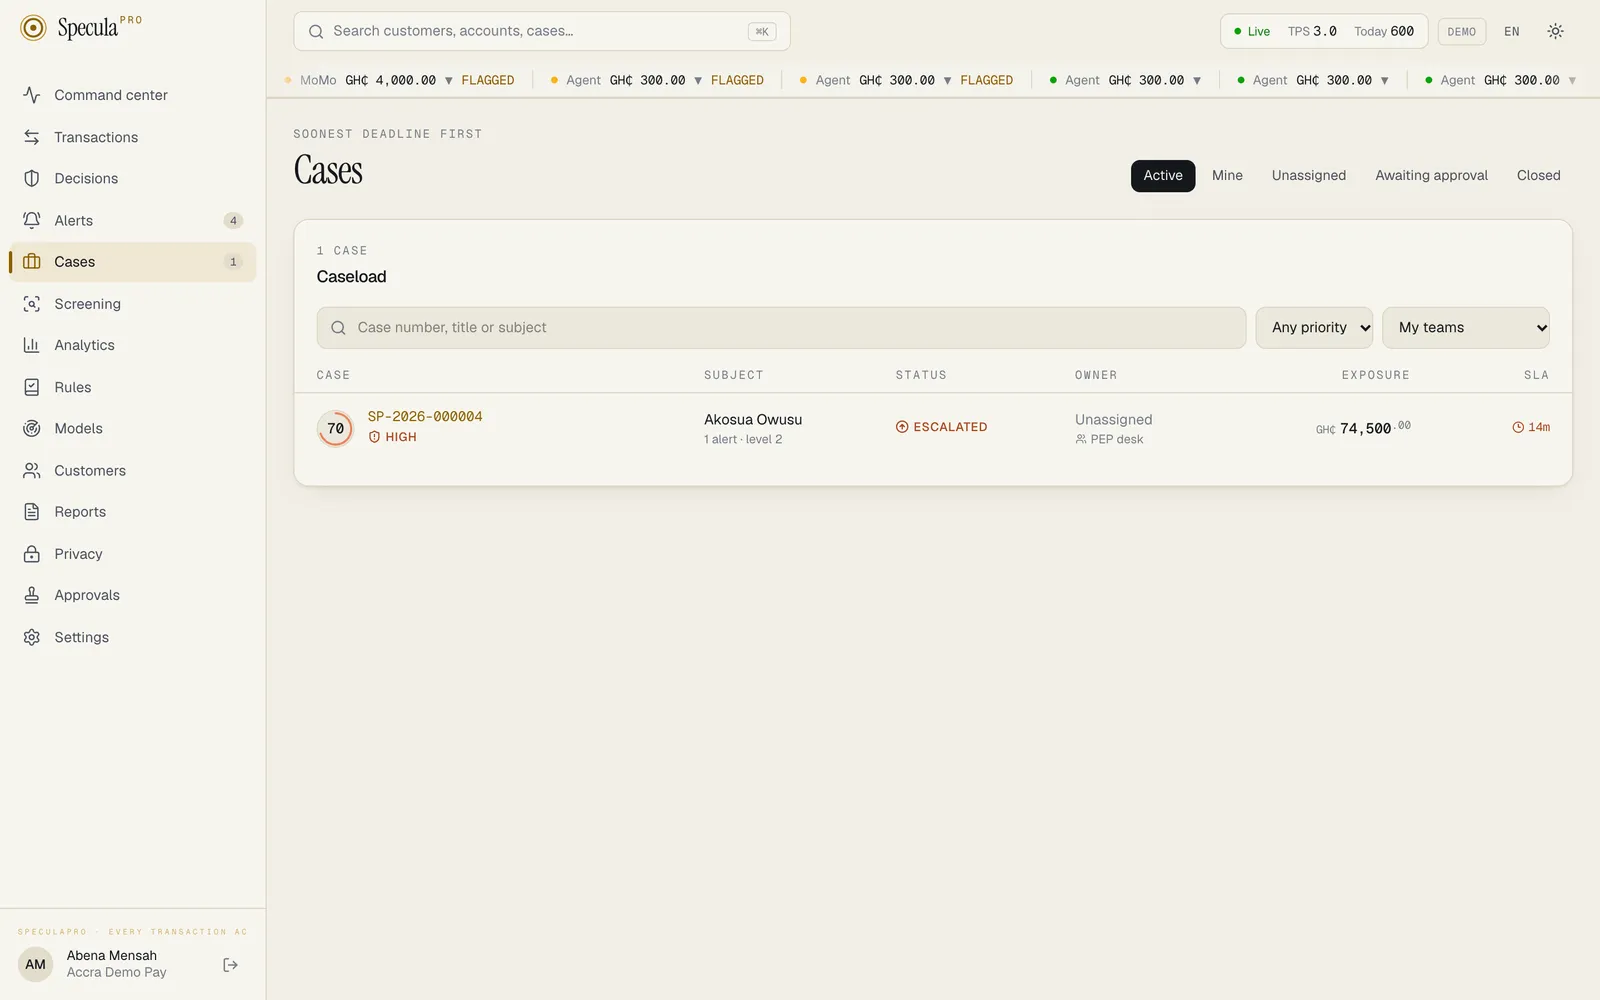Screen dimensions: 1600x1000
Task: Click the risk score 70 ring
Action: pos(335,428)
